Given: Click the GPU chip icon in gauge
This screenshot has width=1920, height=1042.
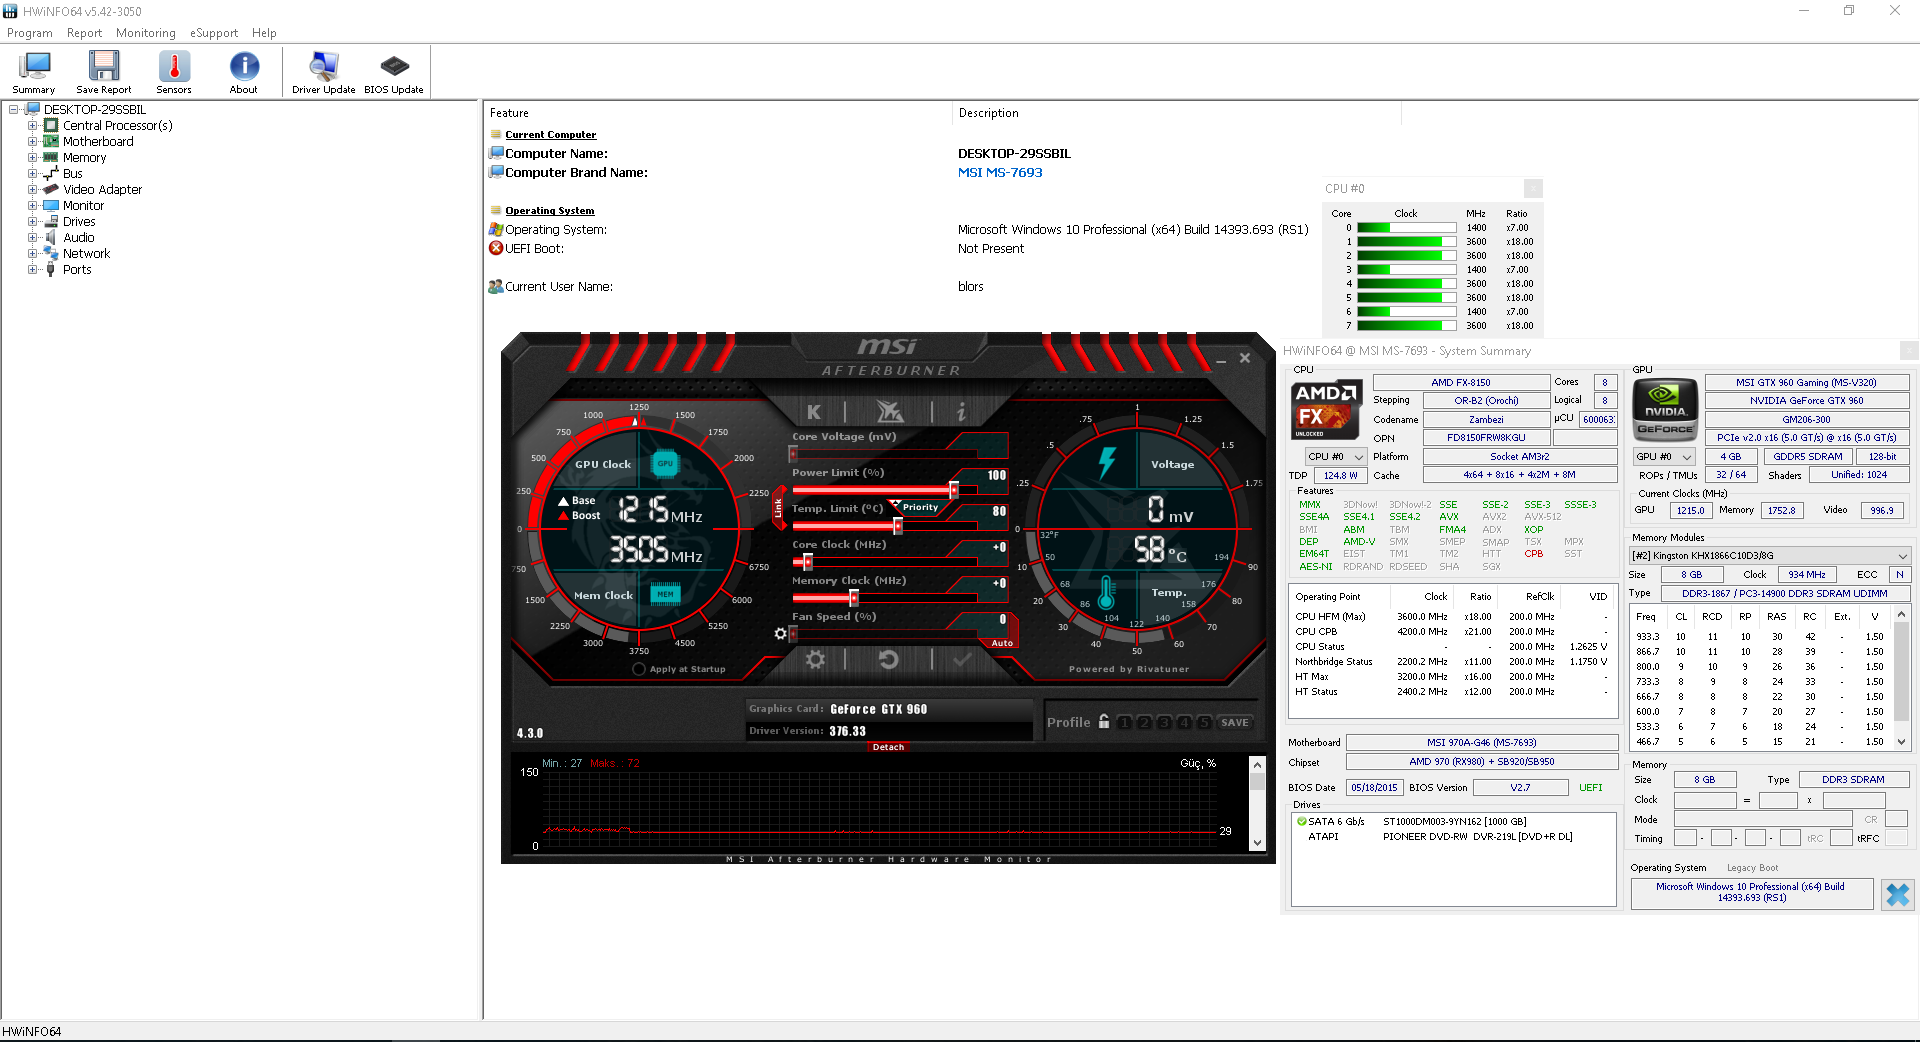Looking at the screenshot, I should [x=665, y=464].
